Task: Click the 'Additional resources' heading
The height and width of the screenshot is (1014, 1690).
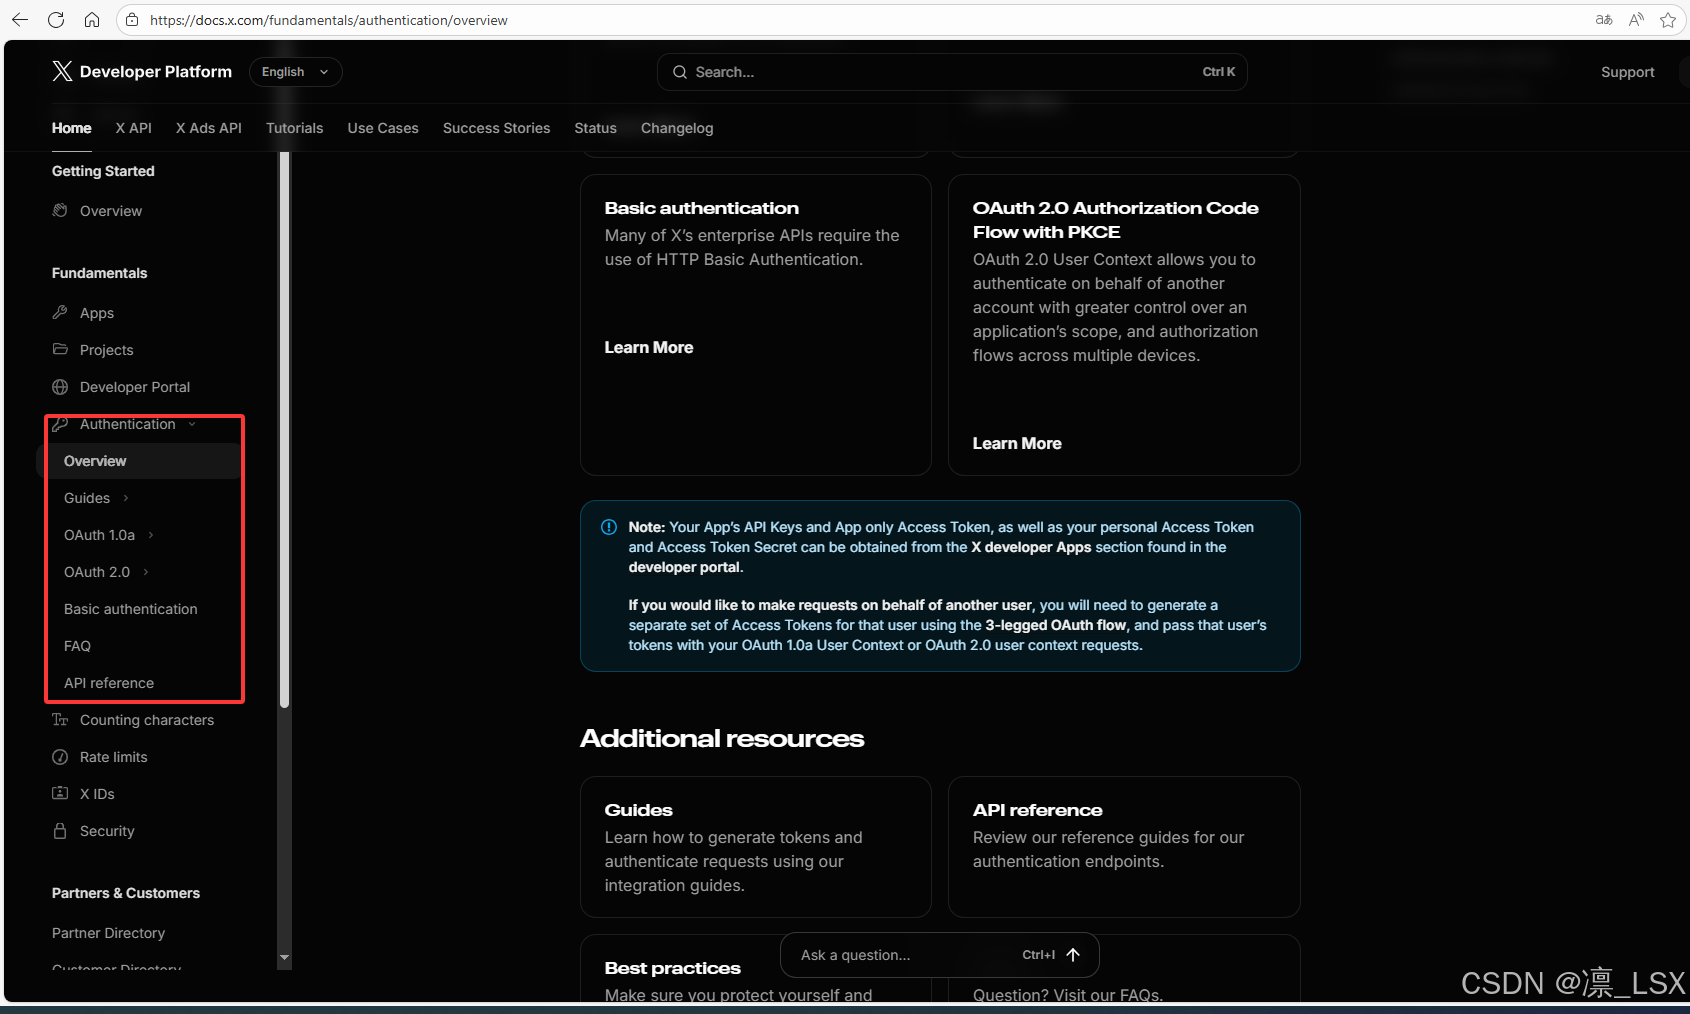Action: pyautogui.click(x=722, y=738)
